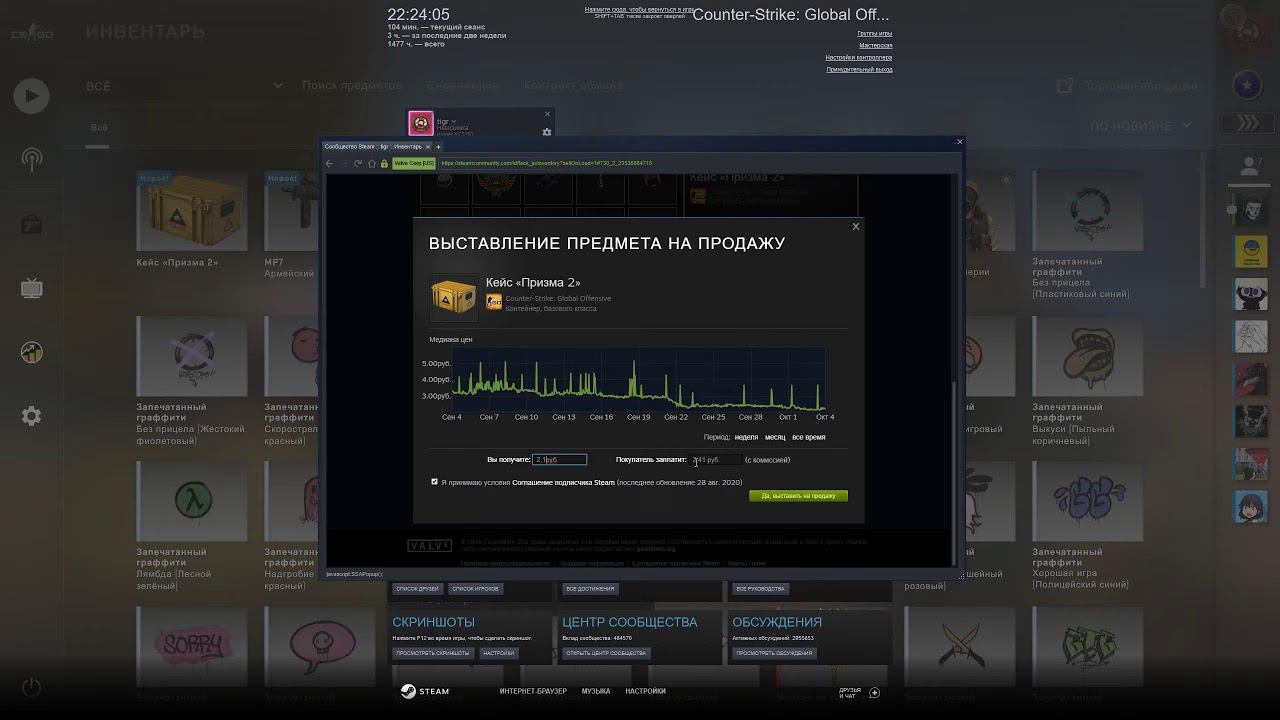
Task: Click the median price graph
Action: 640,379
